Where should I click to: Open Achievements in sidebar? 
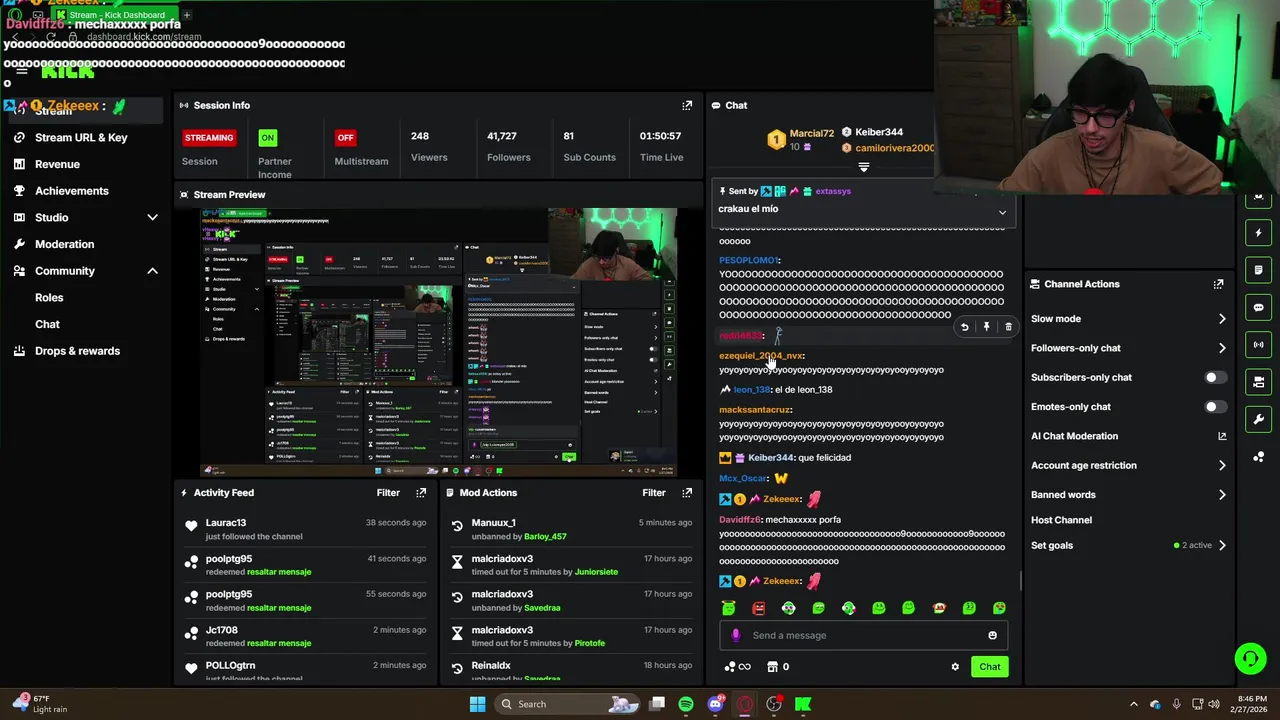[x=72, y=191]
